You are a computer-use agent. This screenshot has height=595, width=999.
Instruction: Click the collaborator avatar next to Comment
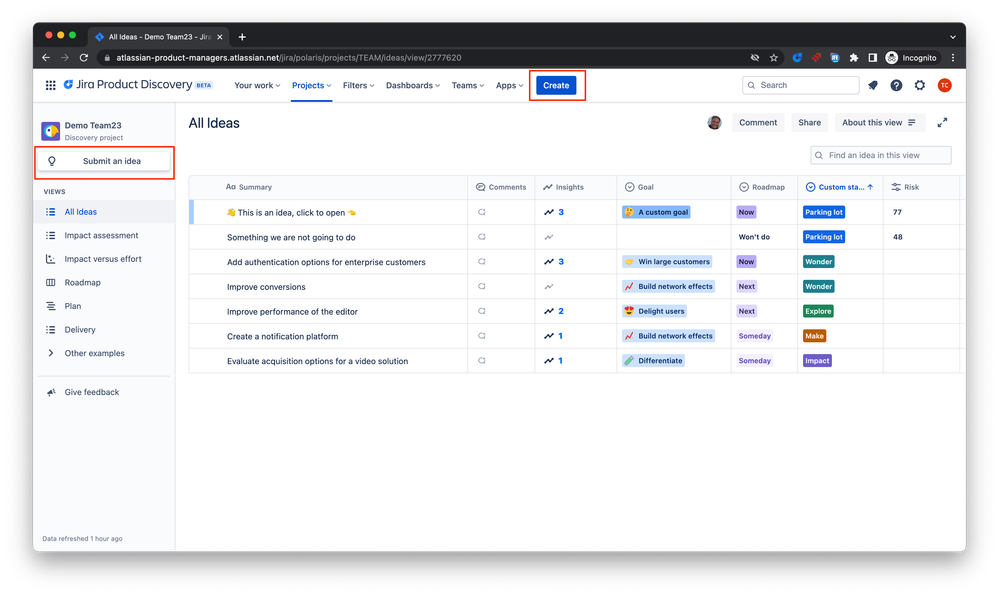pyautogui.click(x=714, y=123)
